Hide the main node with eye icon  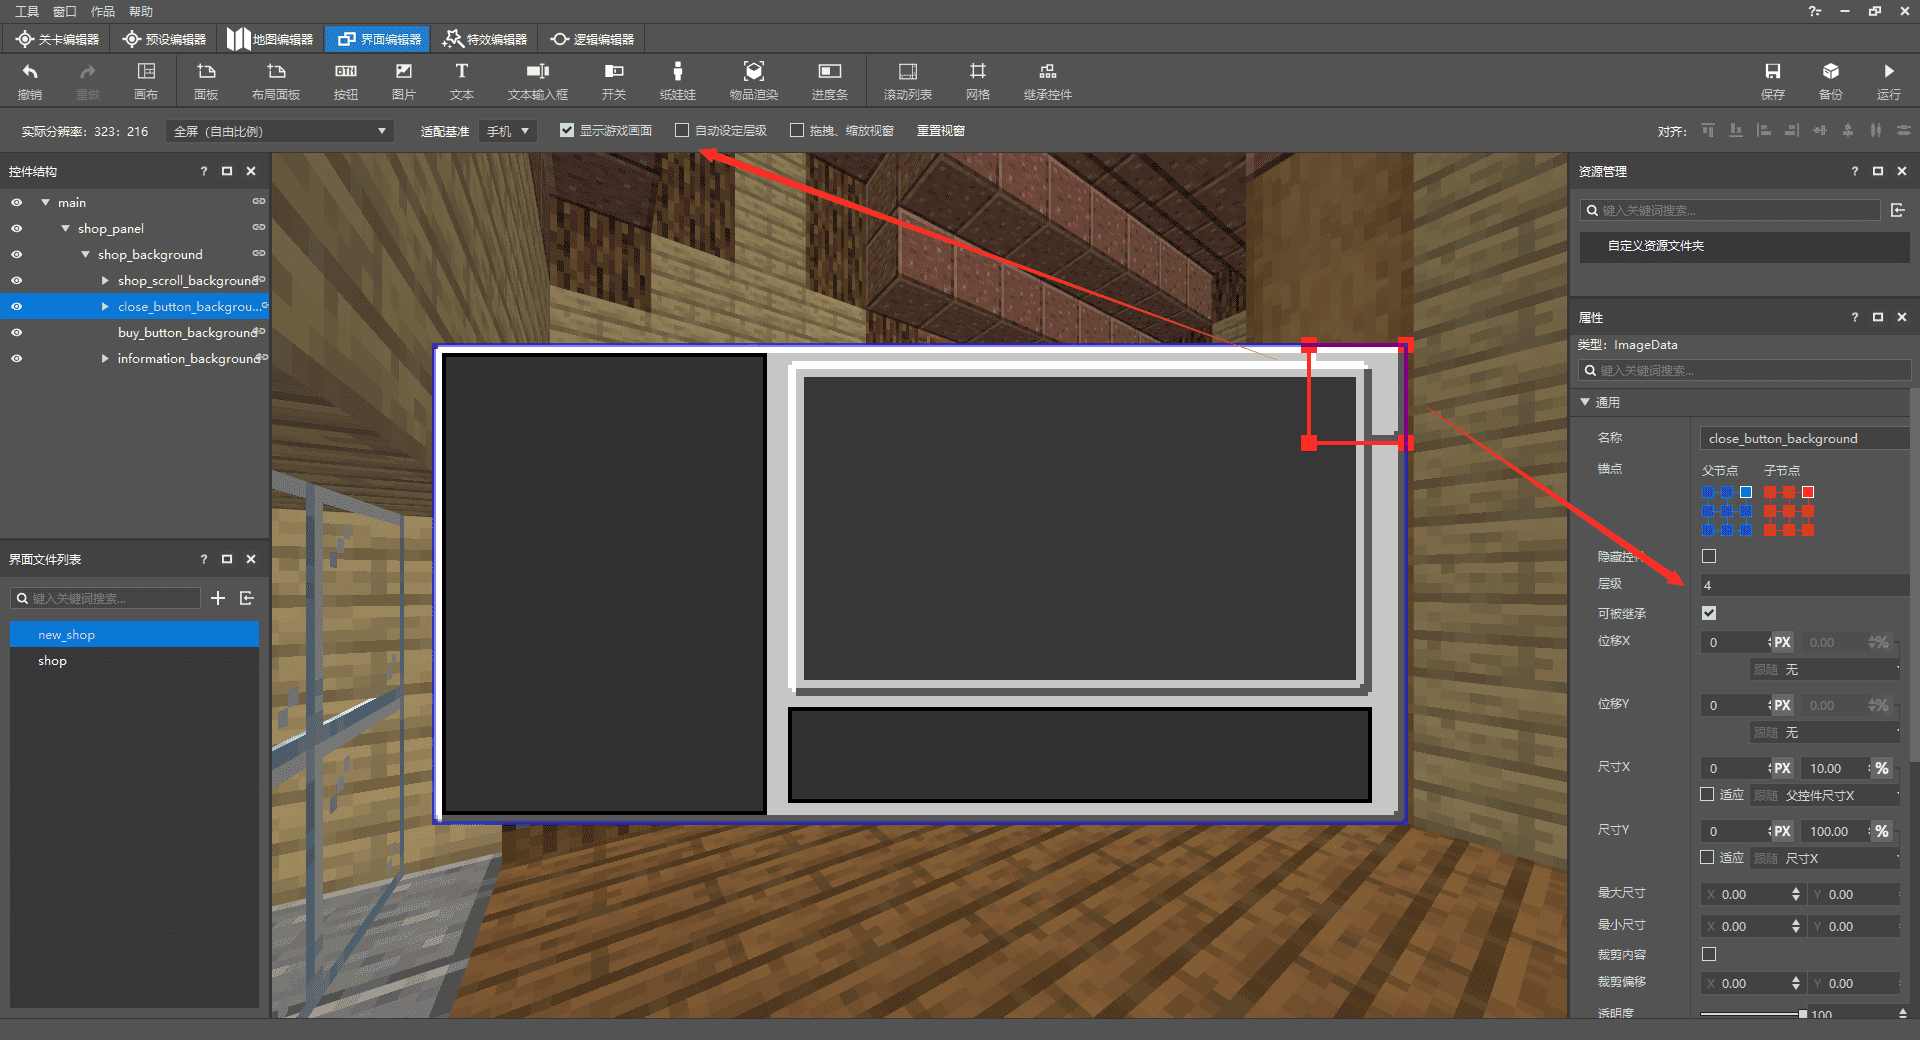pyautogui.click(x=16, y=202)
